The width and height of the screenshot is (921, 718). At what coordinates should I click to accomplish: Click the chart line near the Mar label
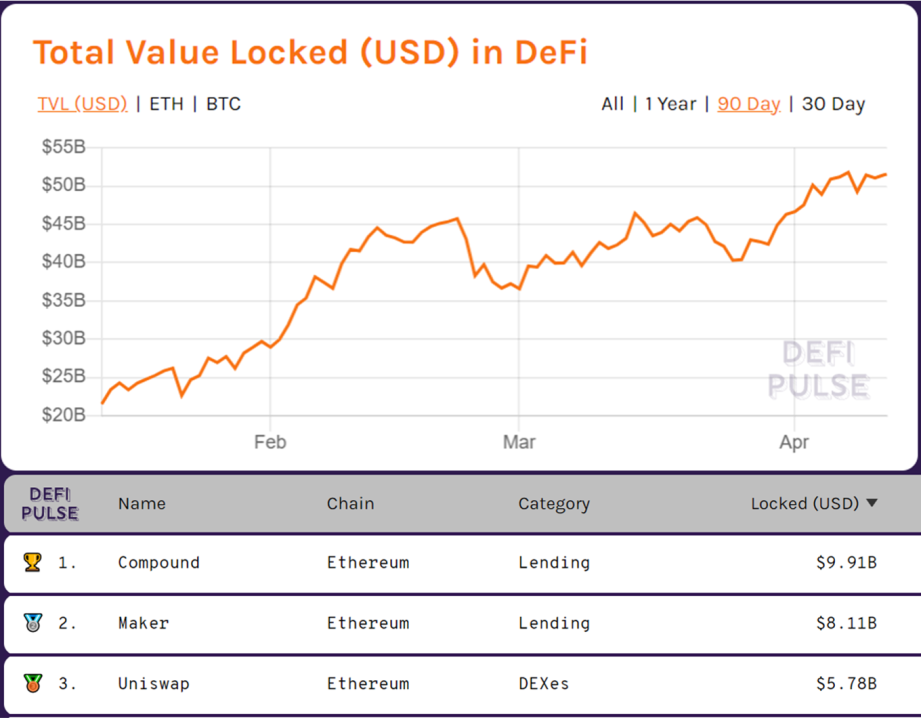[519, 288]
